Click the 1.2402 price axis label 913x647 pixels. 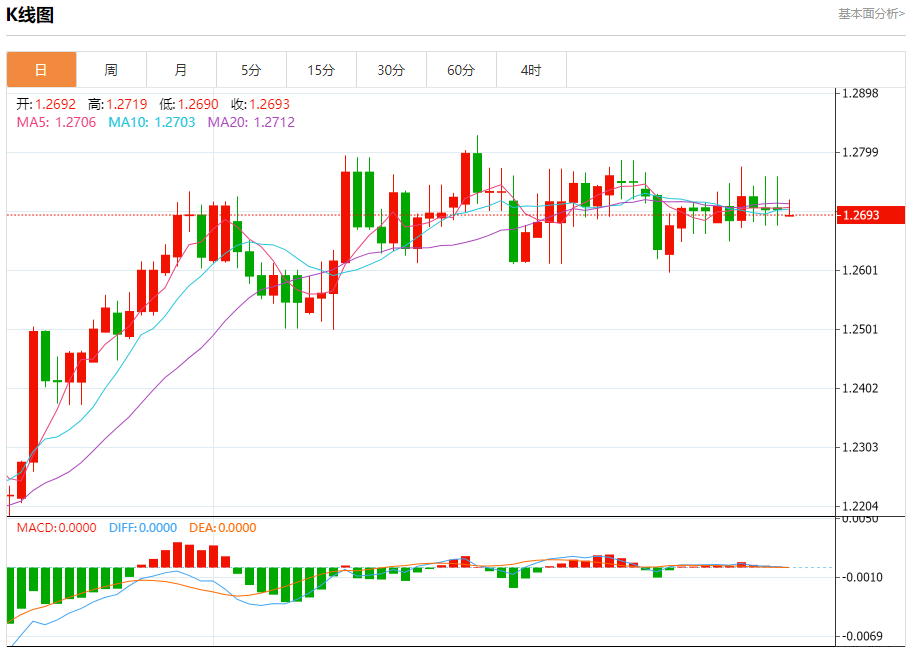pos(860,388)
